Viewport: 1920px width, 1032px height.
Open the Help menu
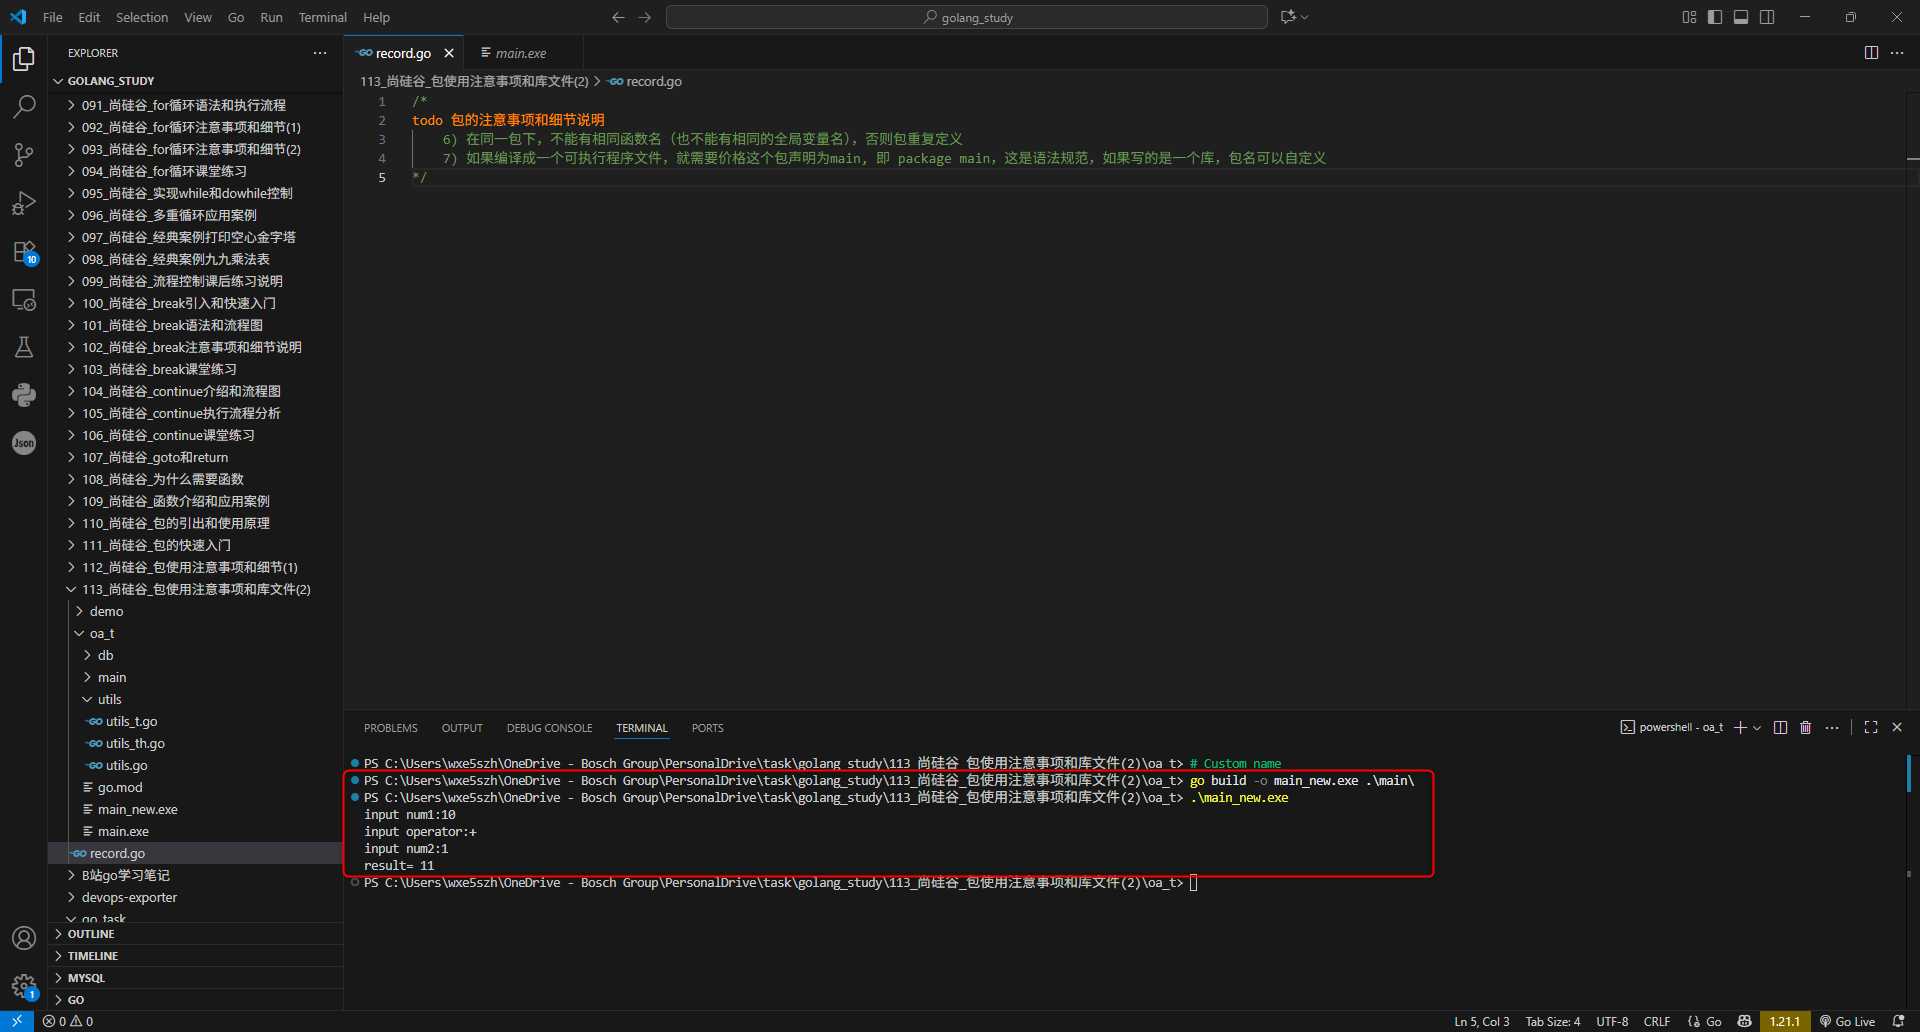pyautogui.click(x=376, y=17)
